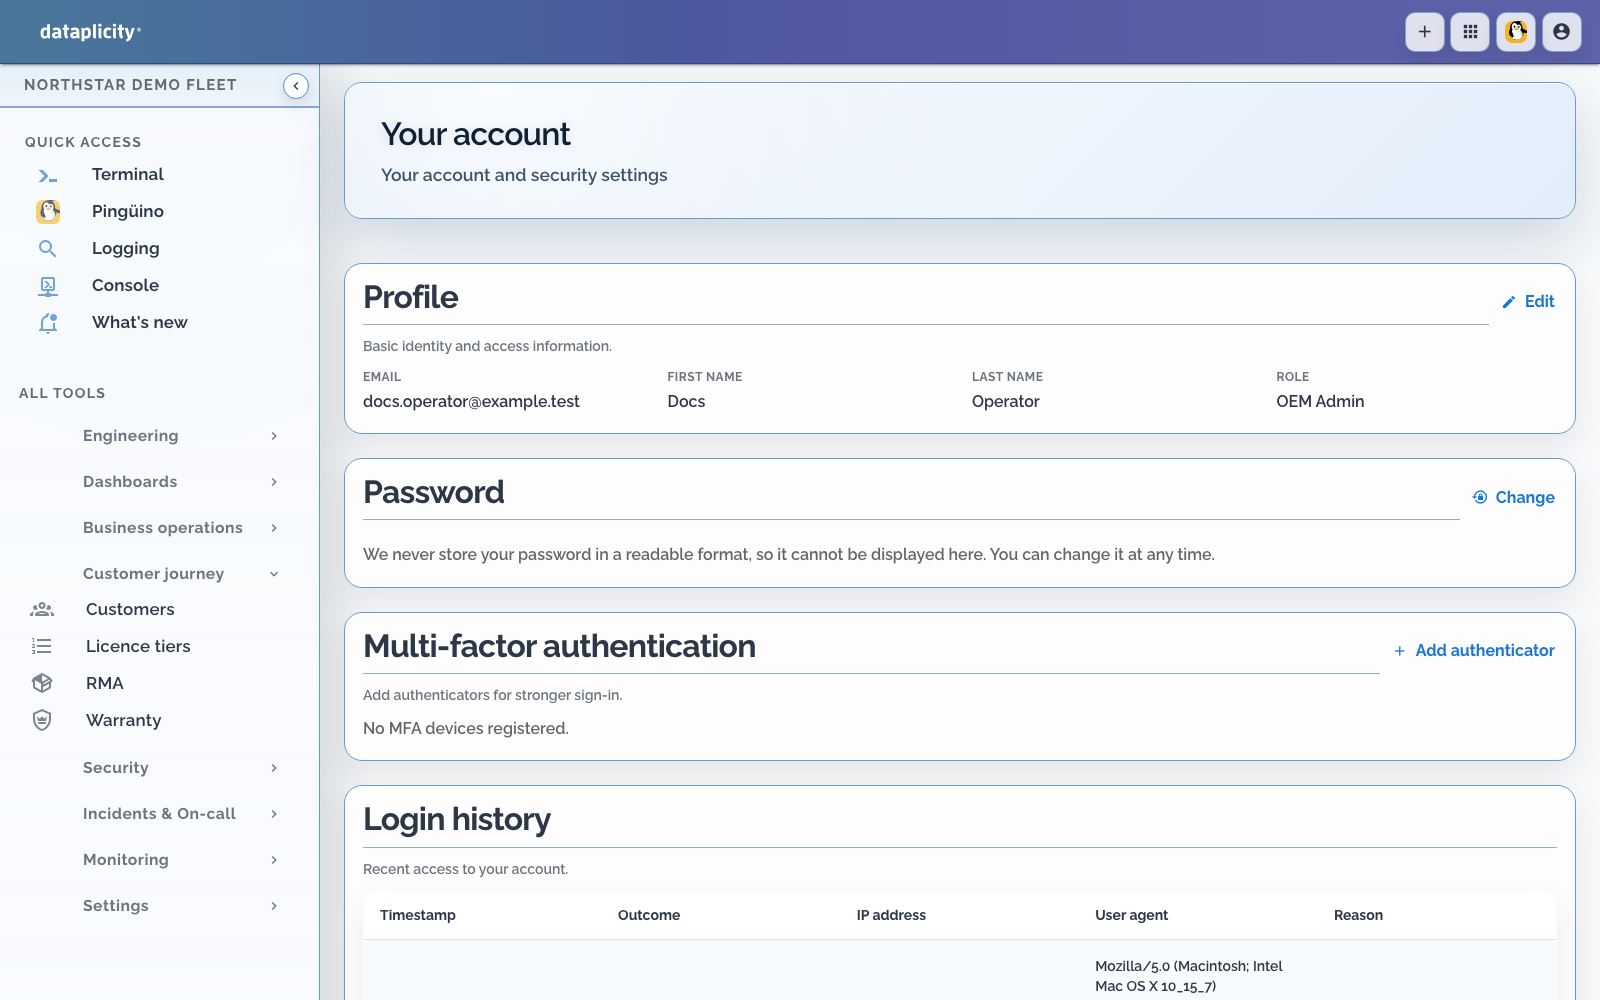This screenshot has height=1000, width=1600.
Task: Collapse the Customer journey section
Action: click(x=180, y=574)
